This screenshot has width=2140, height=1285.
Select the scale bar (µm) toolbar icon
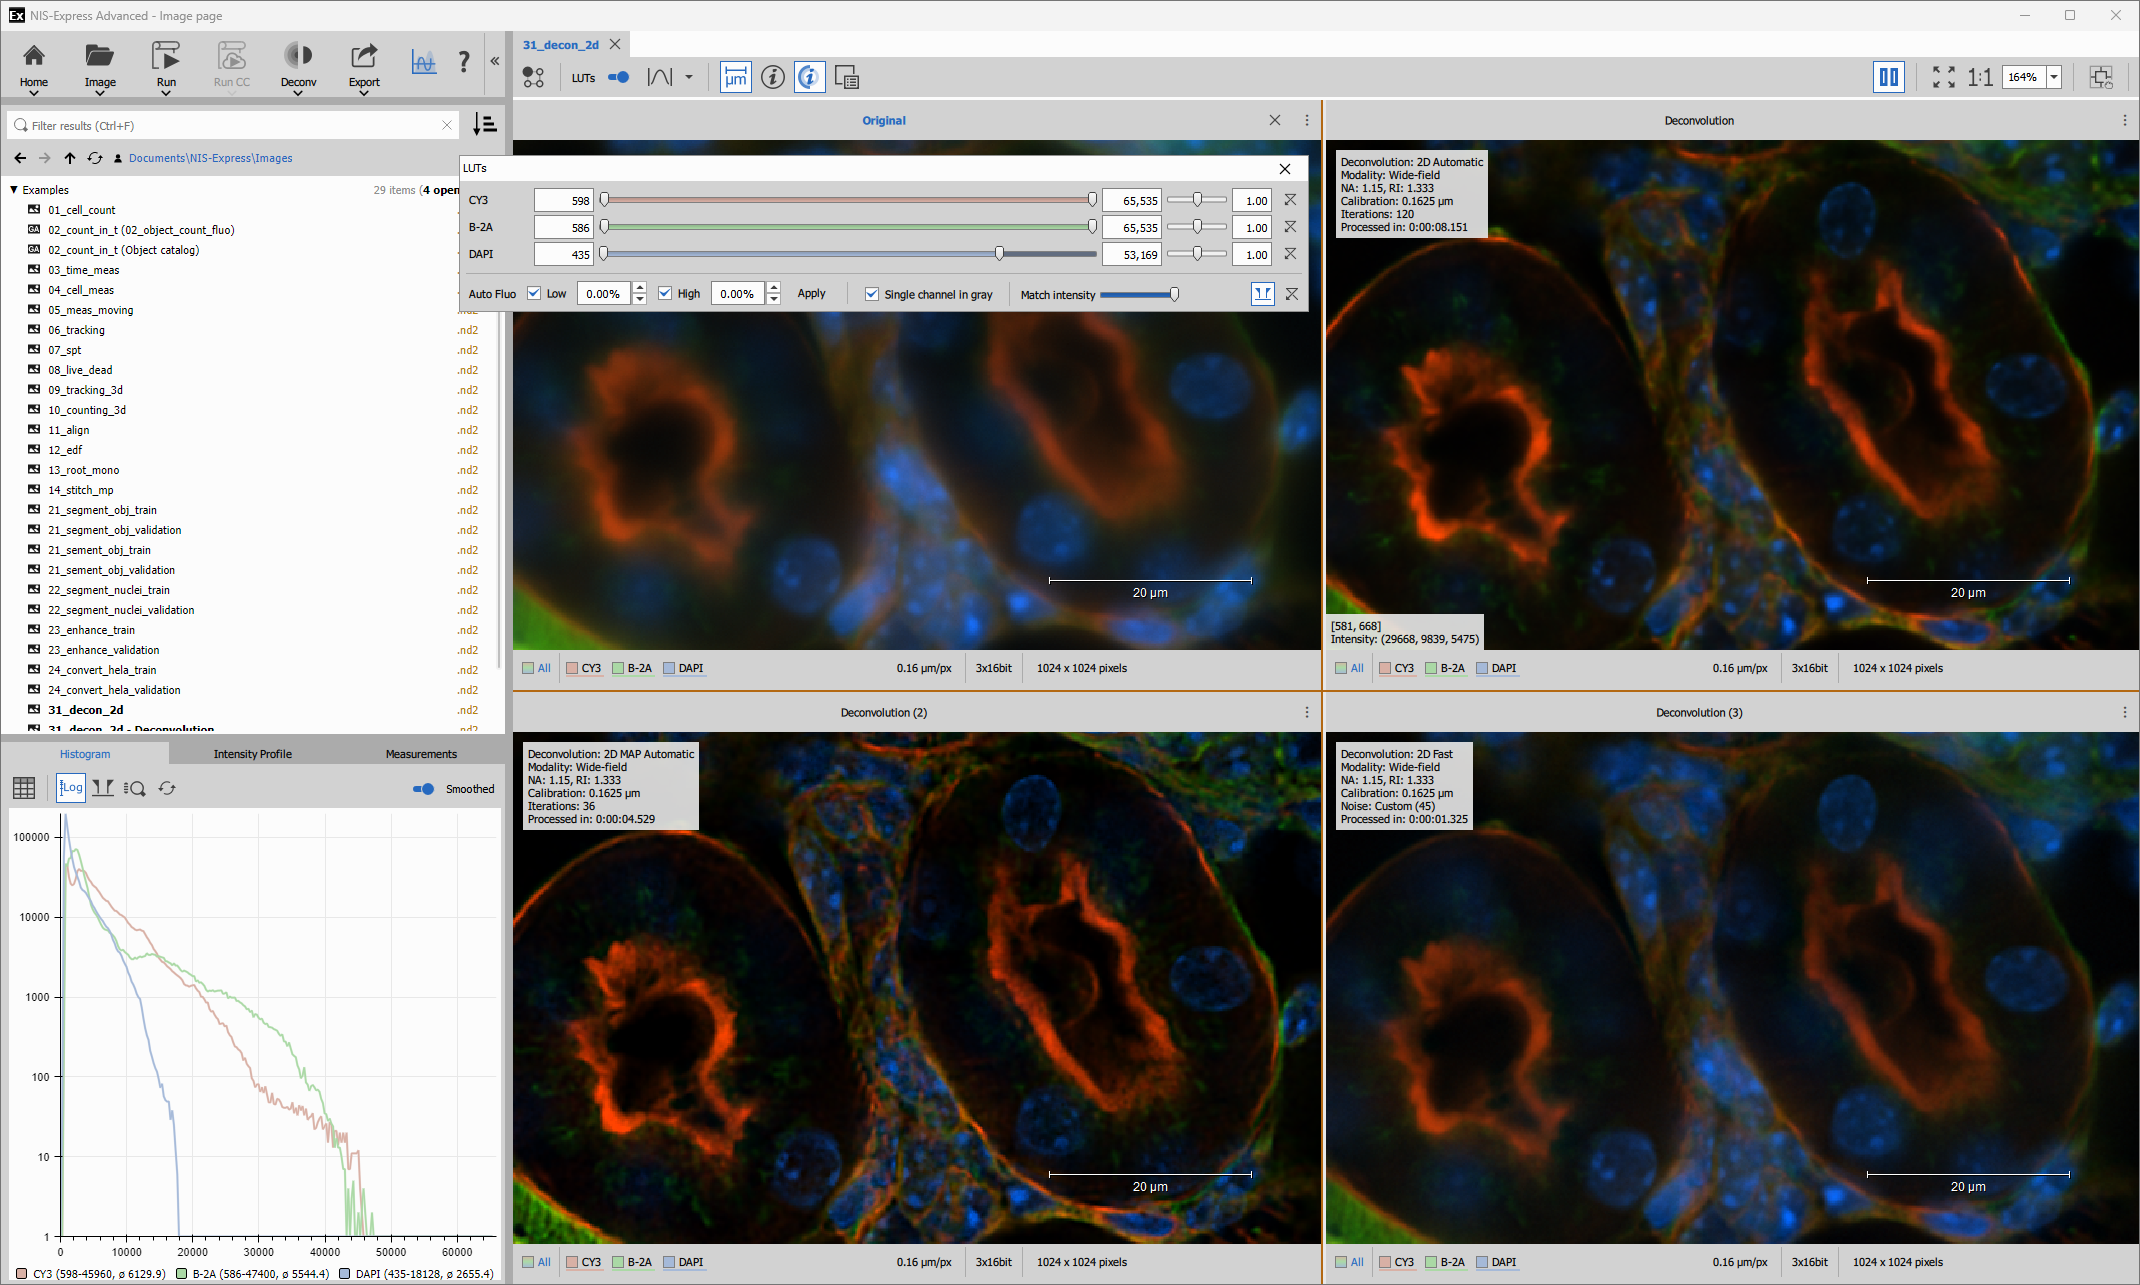(x=736, y=77)
